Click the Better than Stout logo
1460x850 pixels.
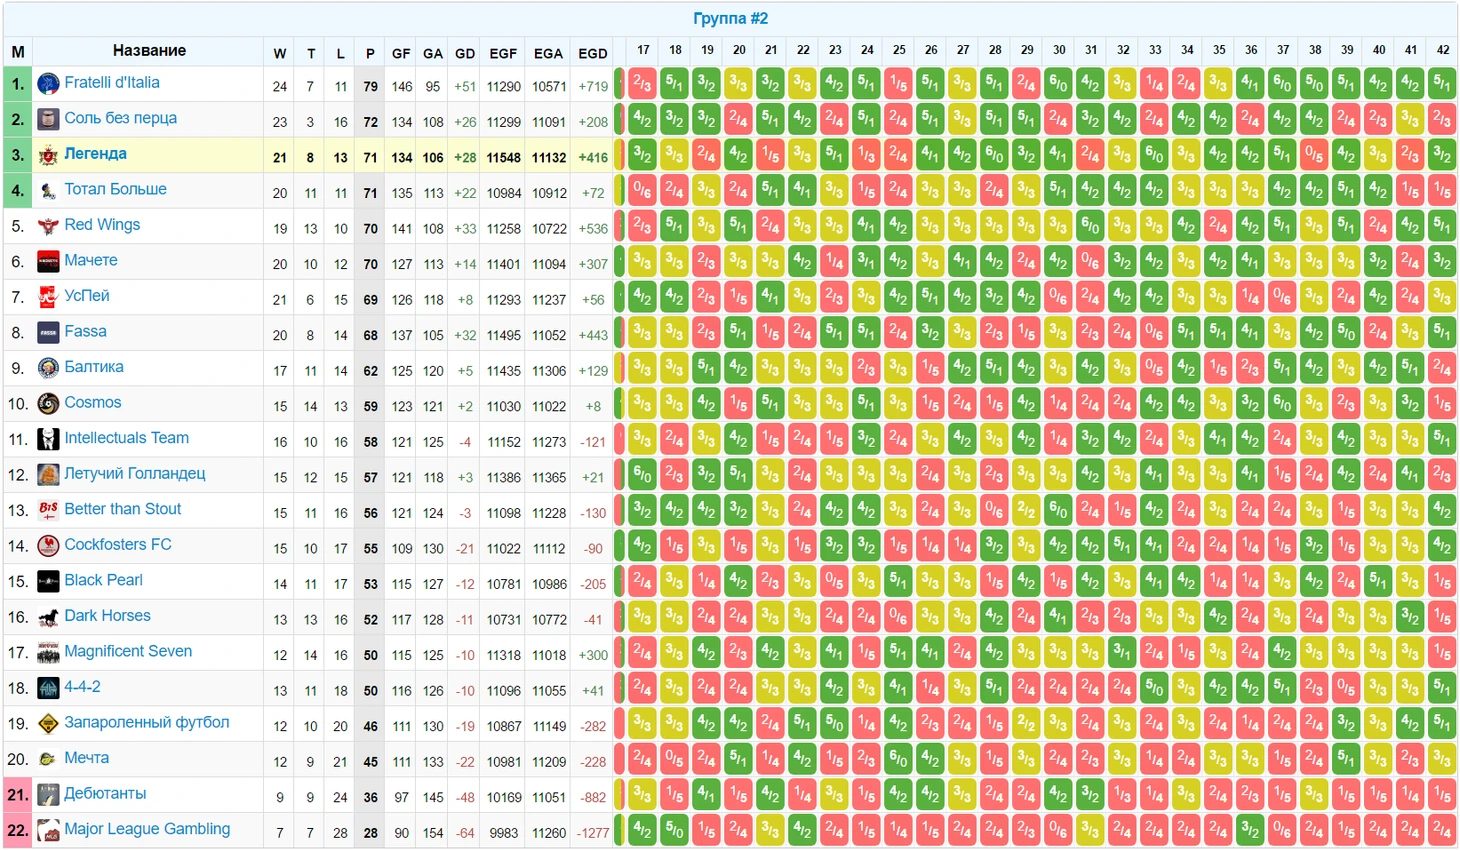48,510
